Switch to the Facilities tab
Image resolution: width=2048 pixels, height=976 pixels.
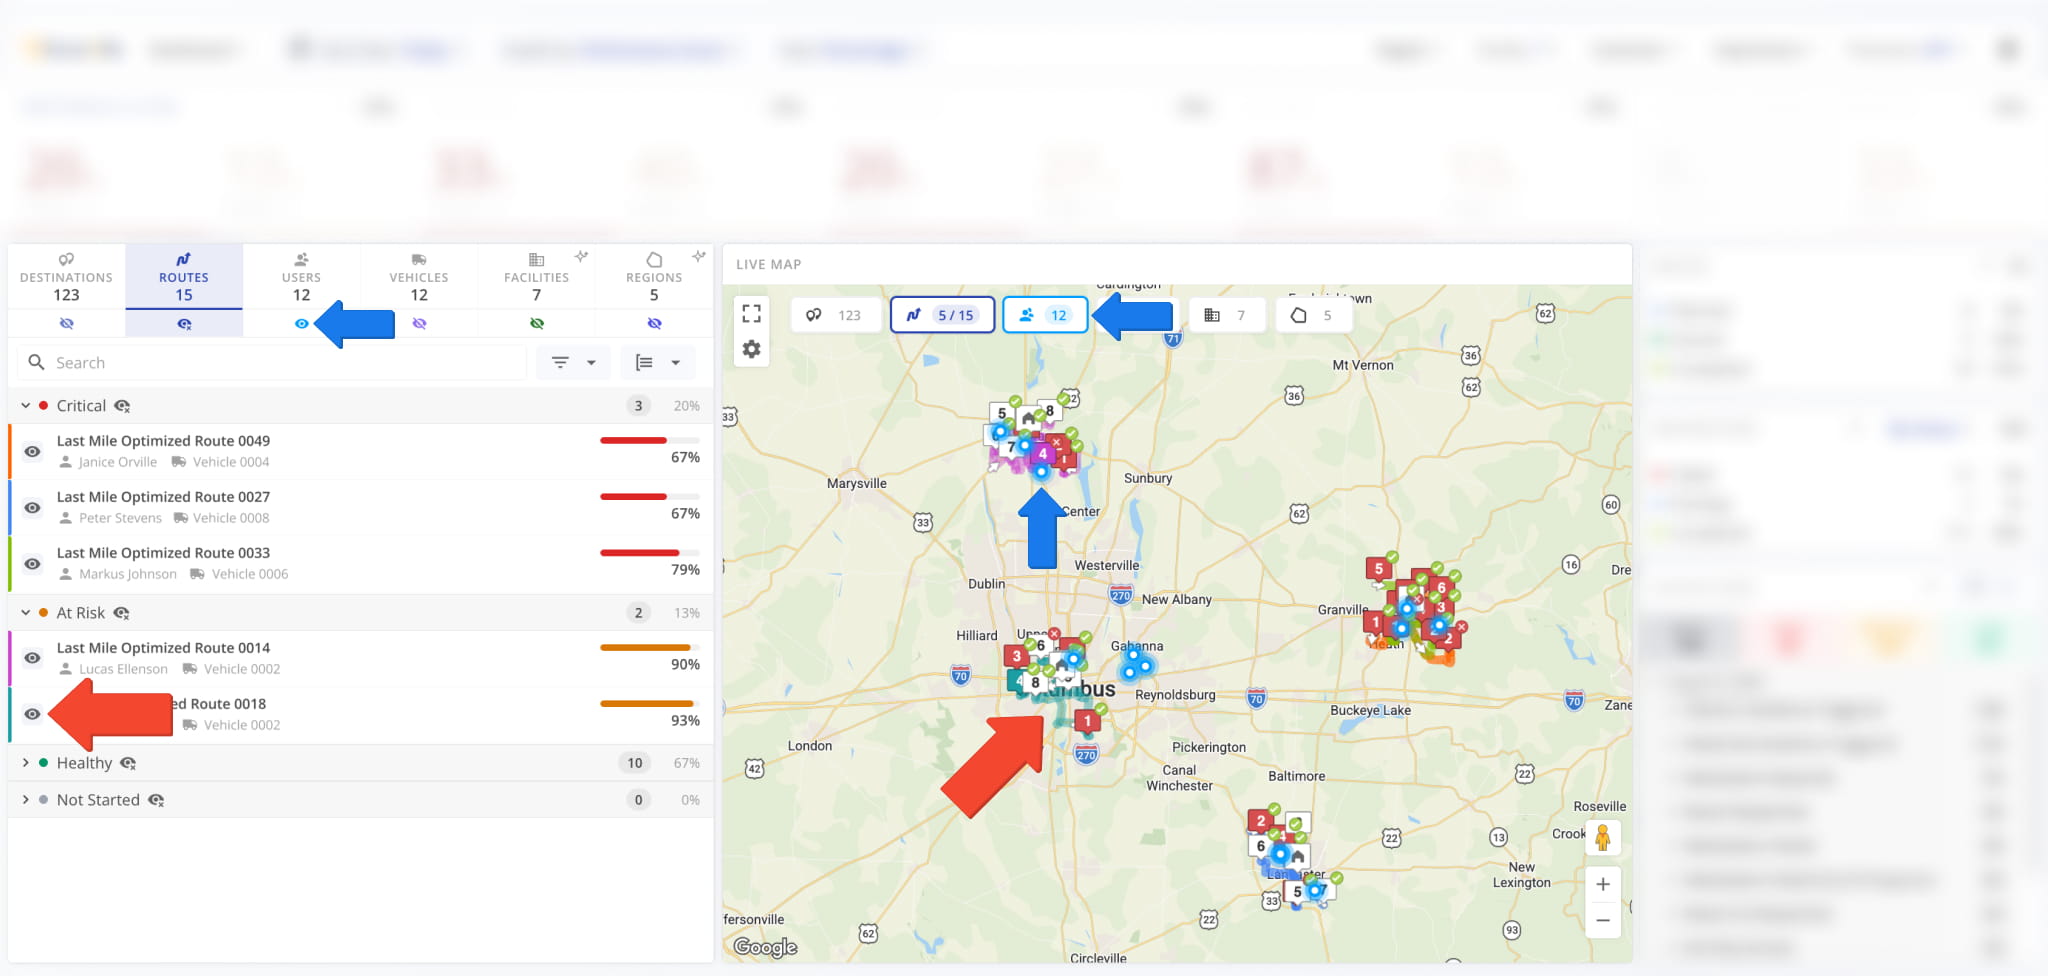click(x=536, y=277)
